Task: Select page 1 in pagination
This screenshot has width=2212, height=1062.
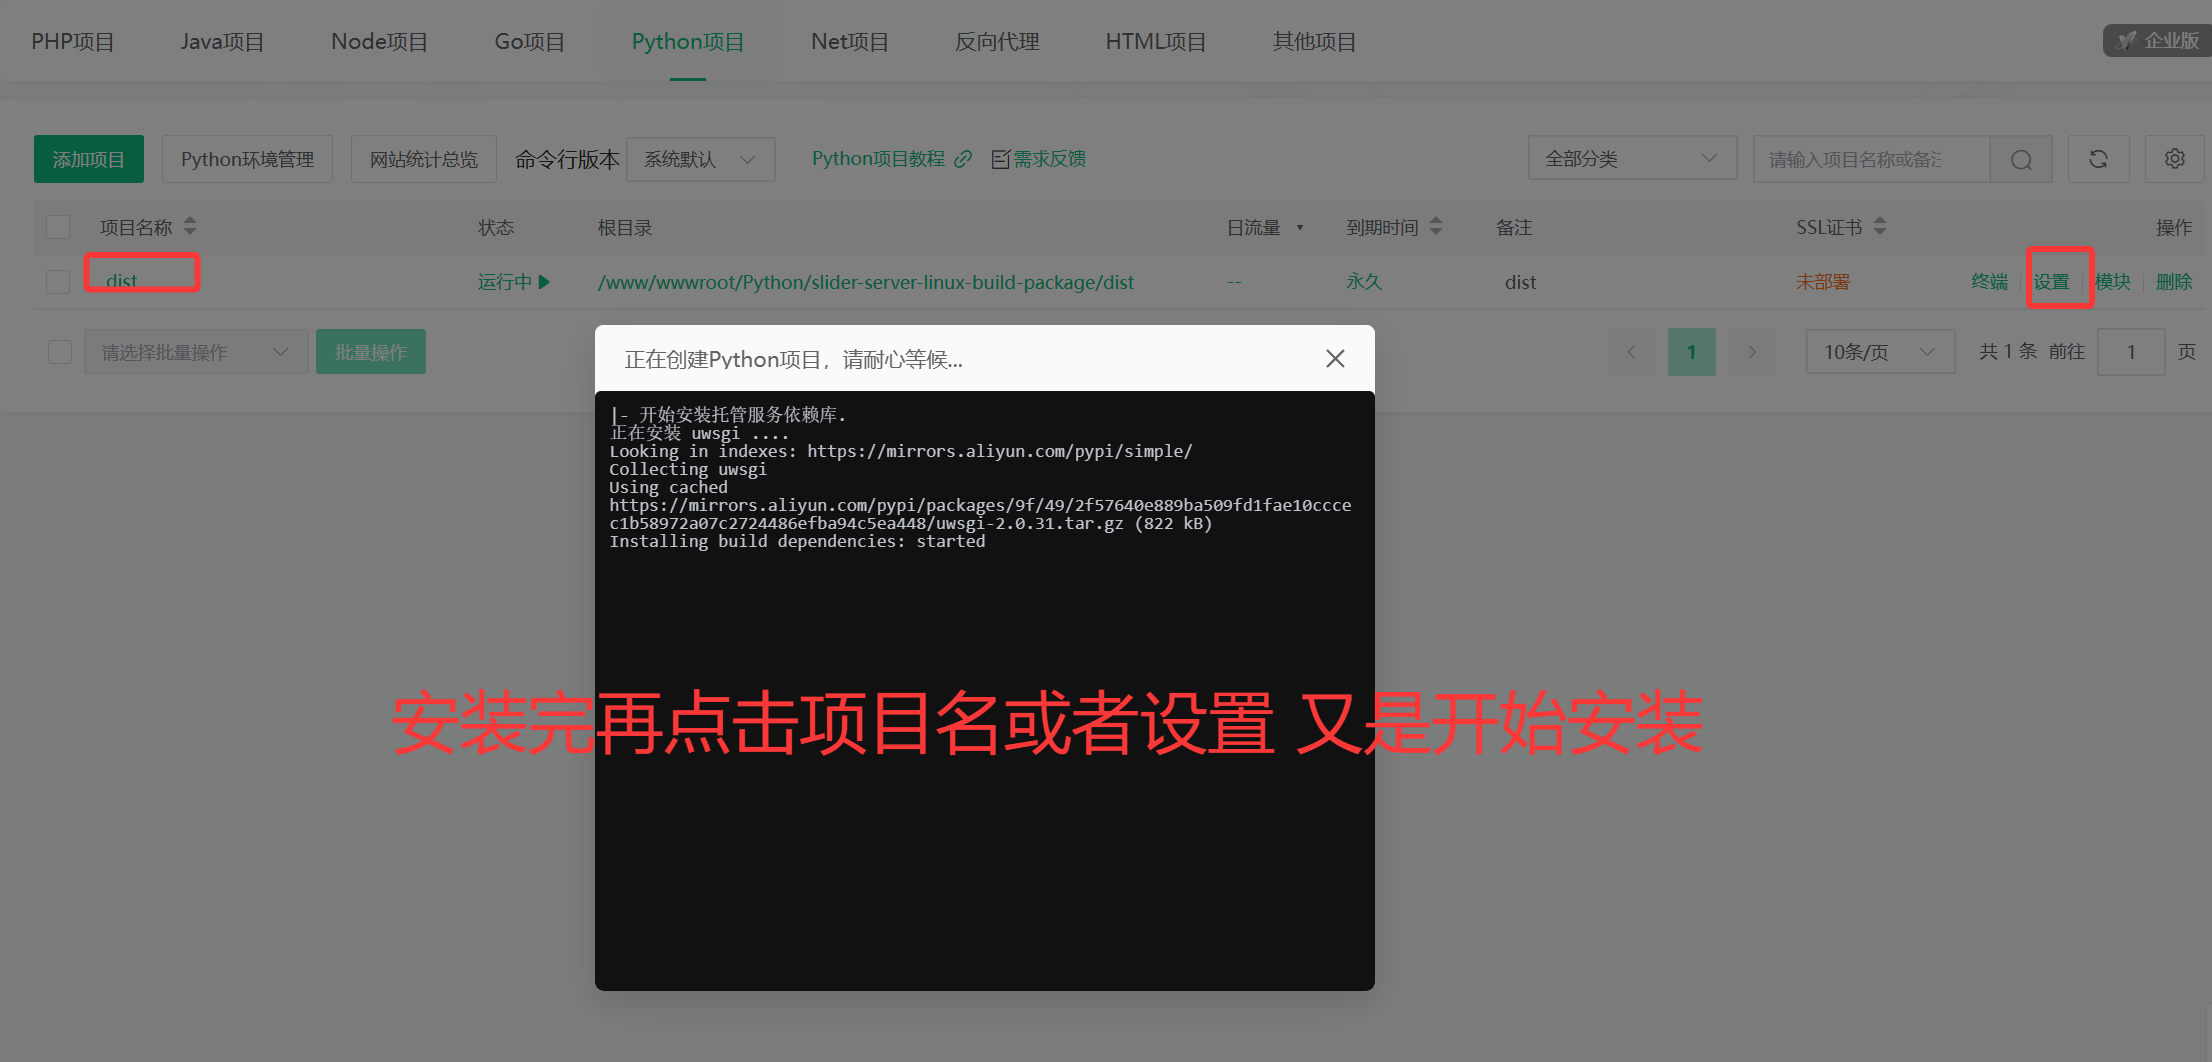Action: pyautogui.click(x=1691, y=352)
